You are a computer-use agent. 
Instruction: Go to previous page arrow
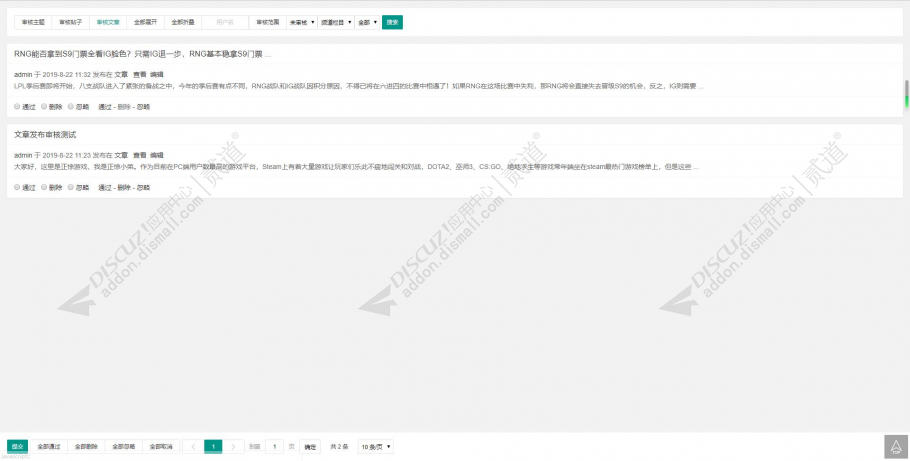pos(193,446)
